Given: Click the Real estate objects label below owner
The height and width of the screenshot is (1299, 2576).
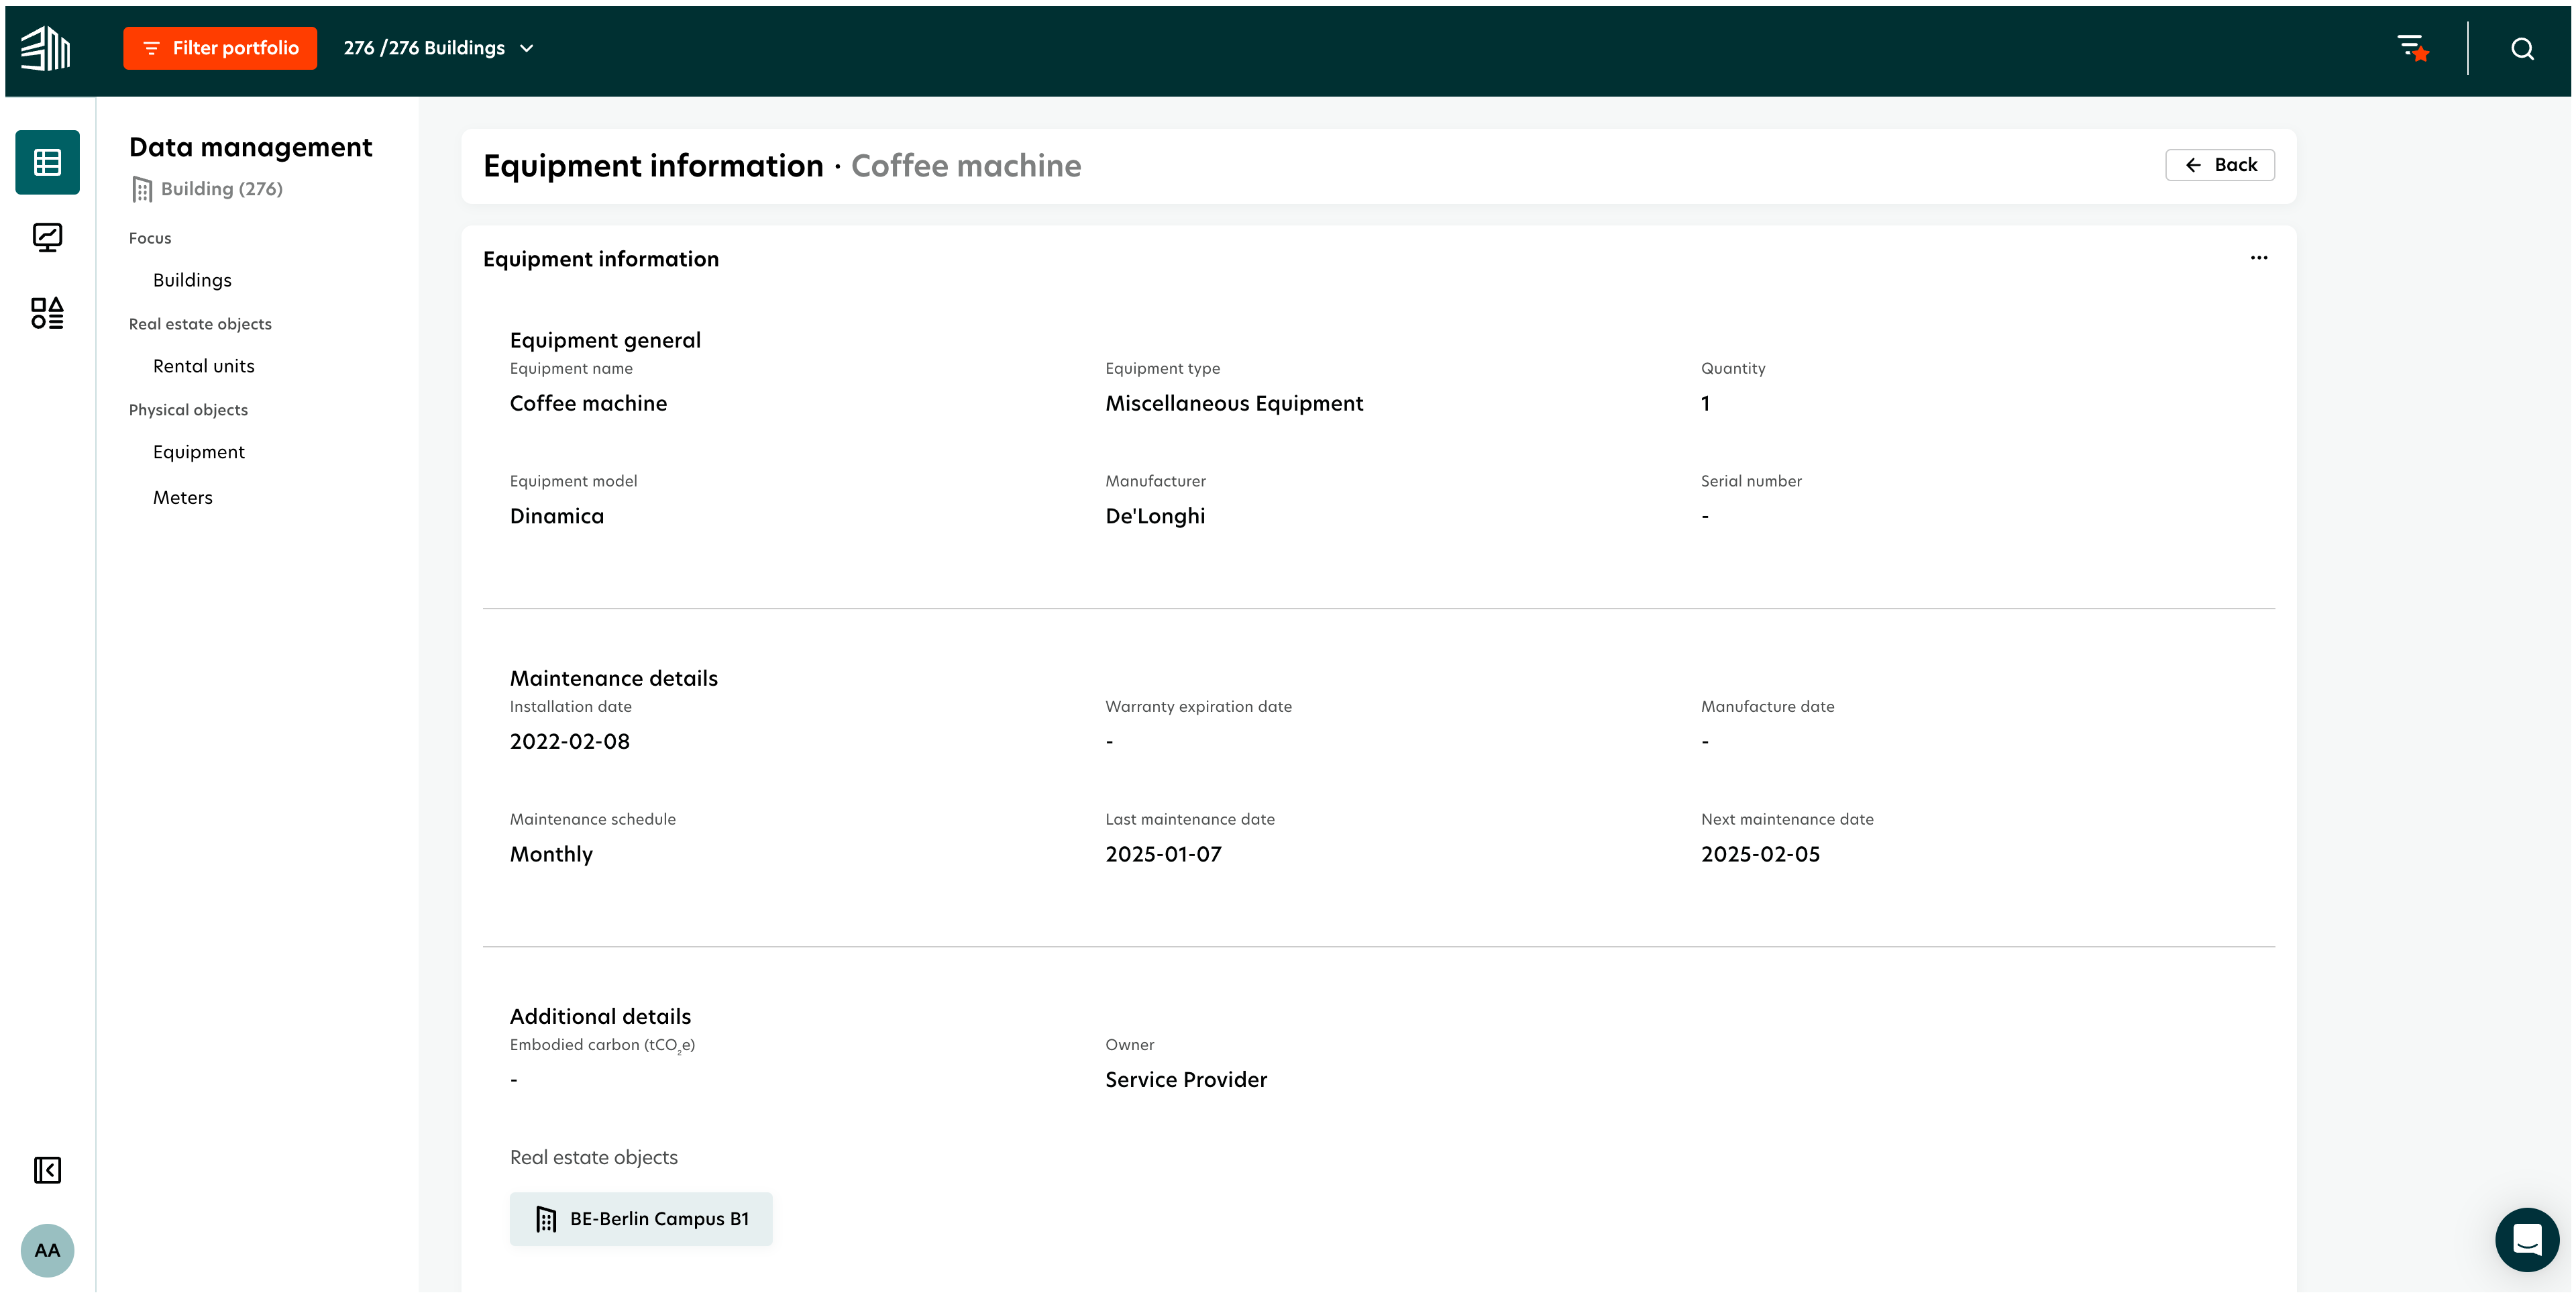Looking at the screenshot, I should (x=594, y=1157).
